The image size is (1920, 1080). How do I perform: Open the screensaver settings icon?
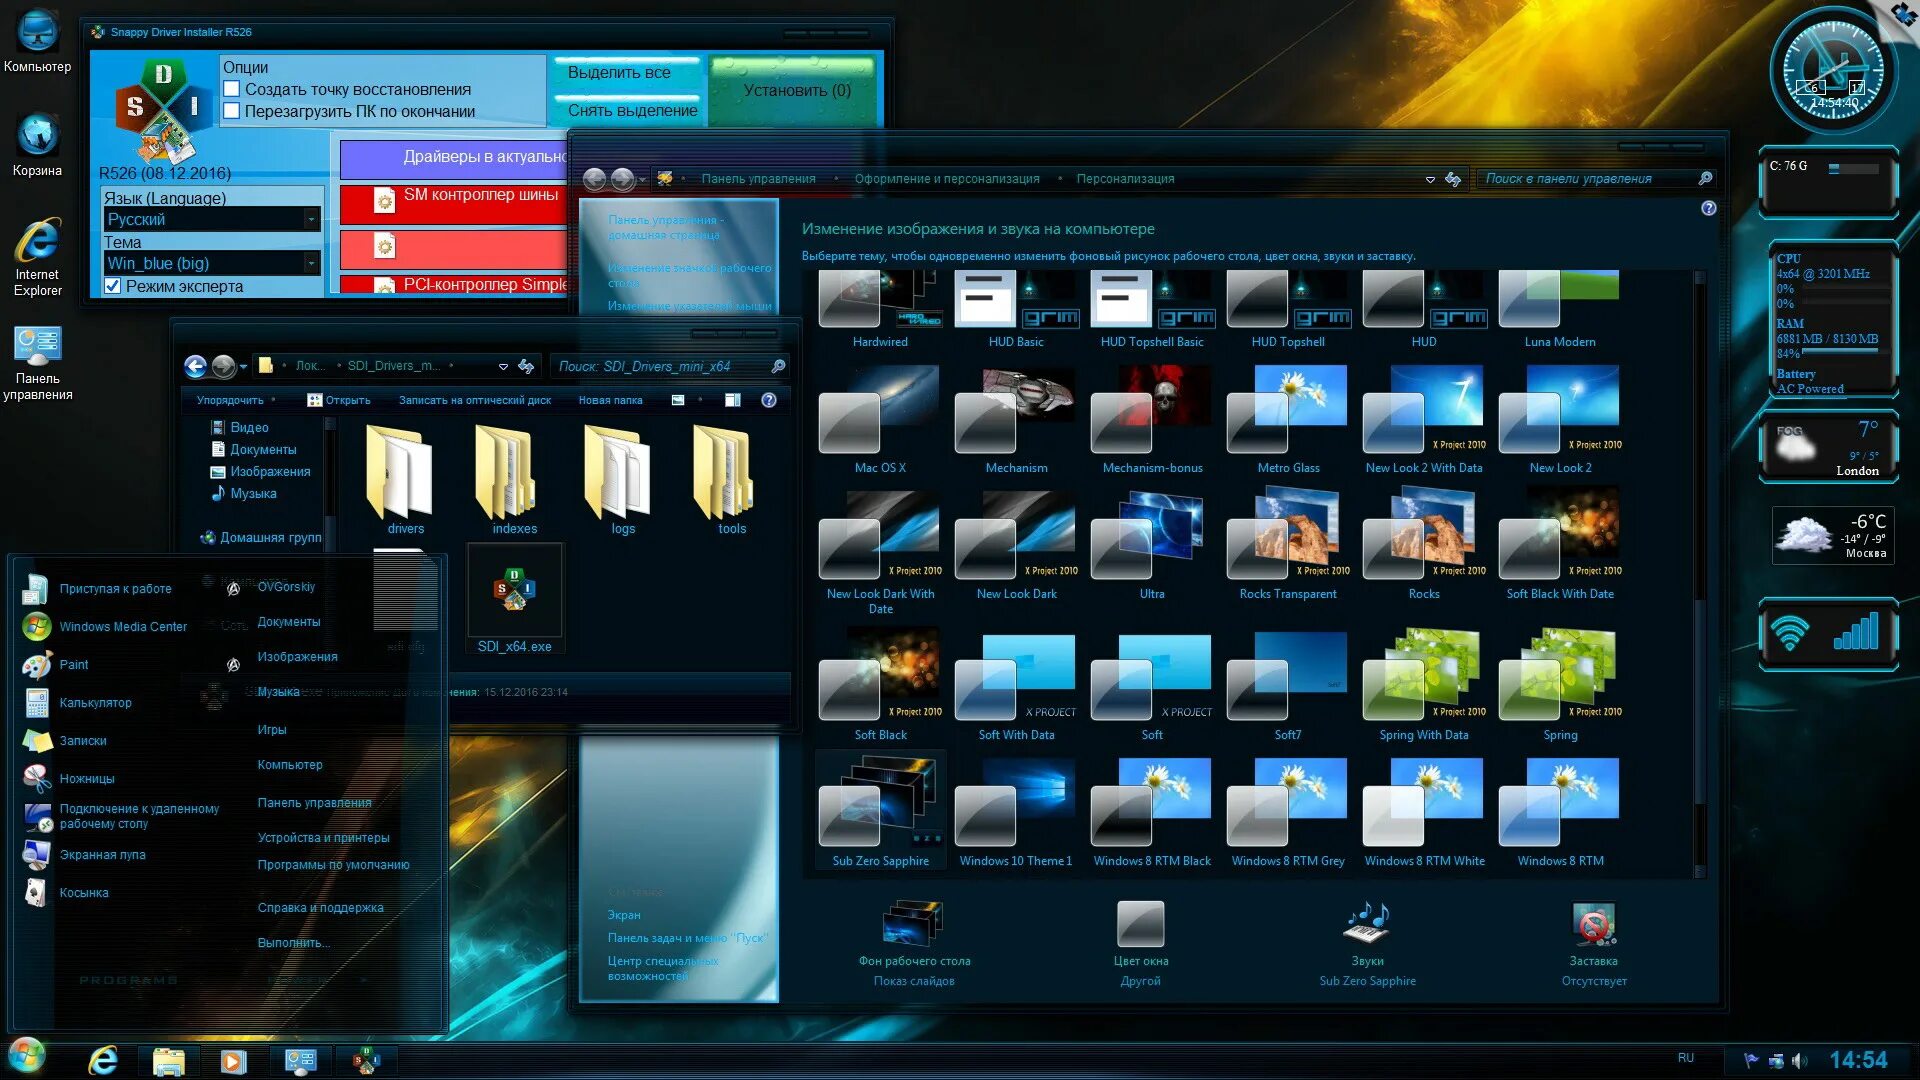[1593, 924]
